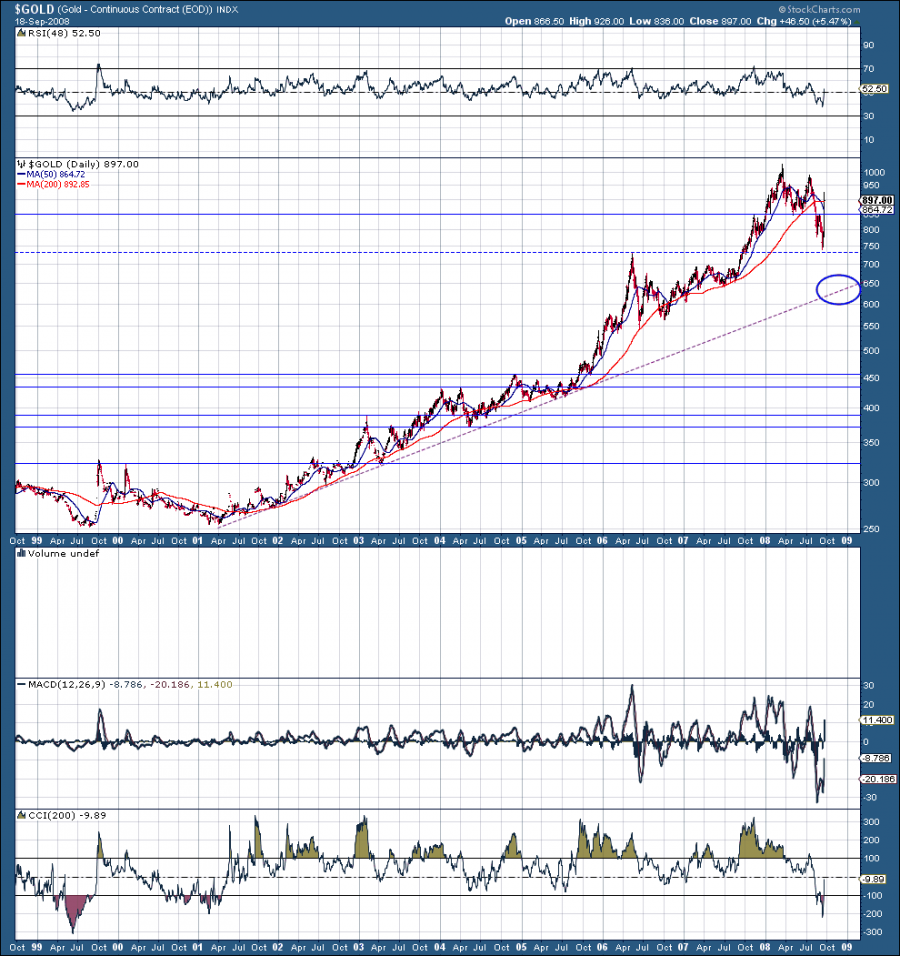
Task: Click the area icon beside CCI(200)
Action: (x=21, y=815)
